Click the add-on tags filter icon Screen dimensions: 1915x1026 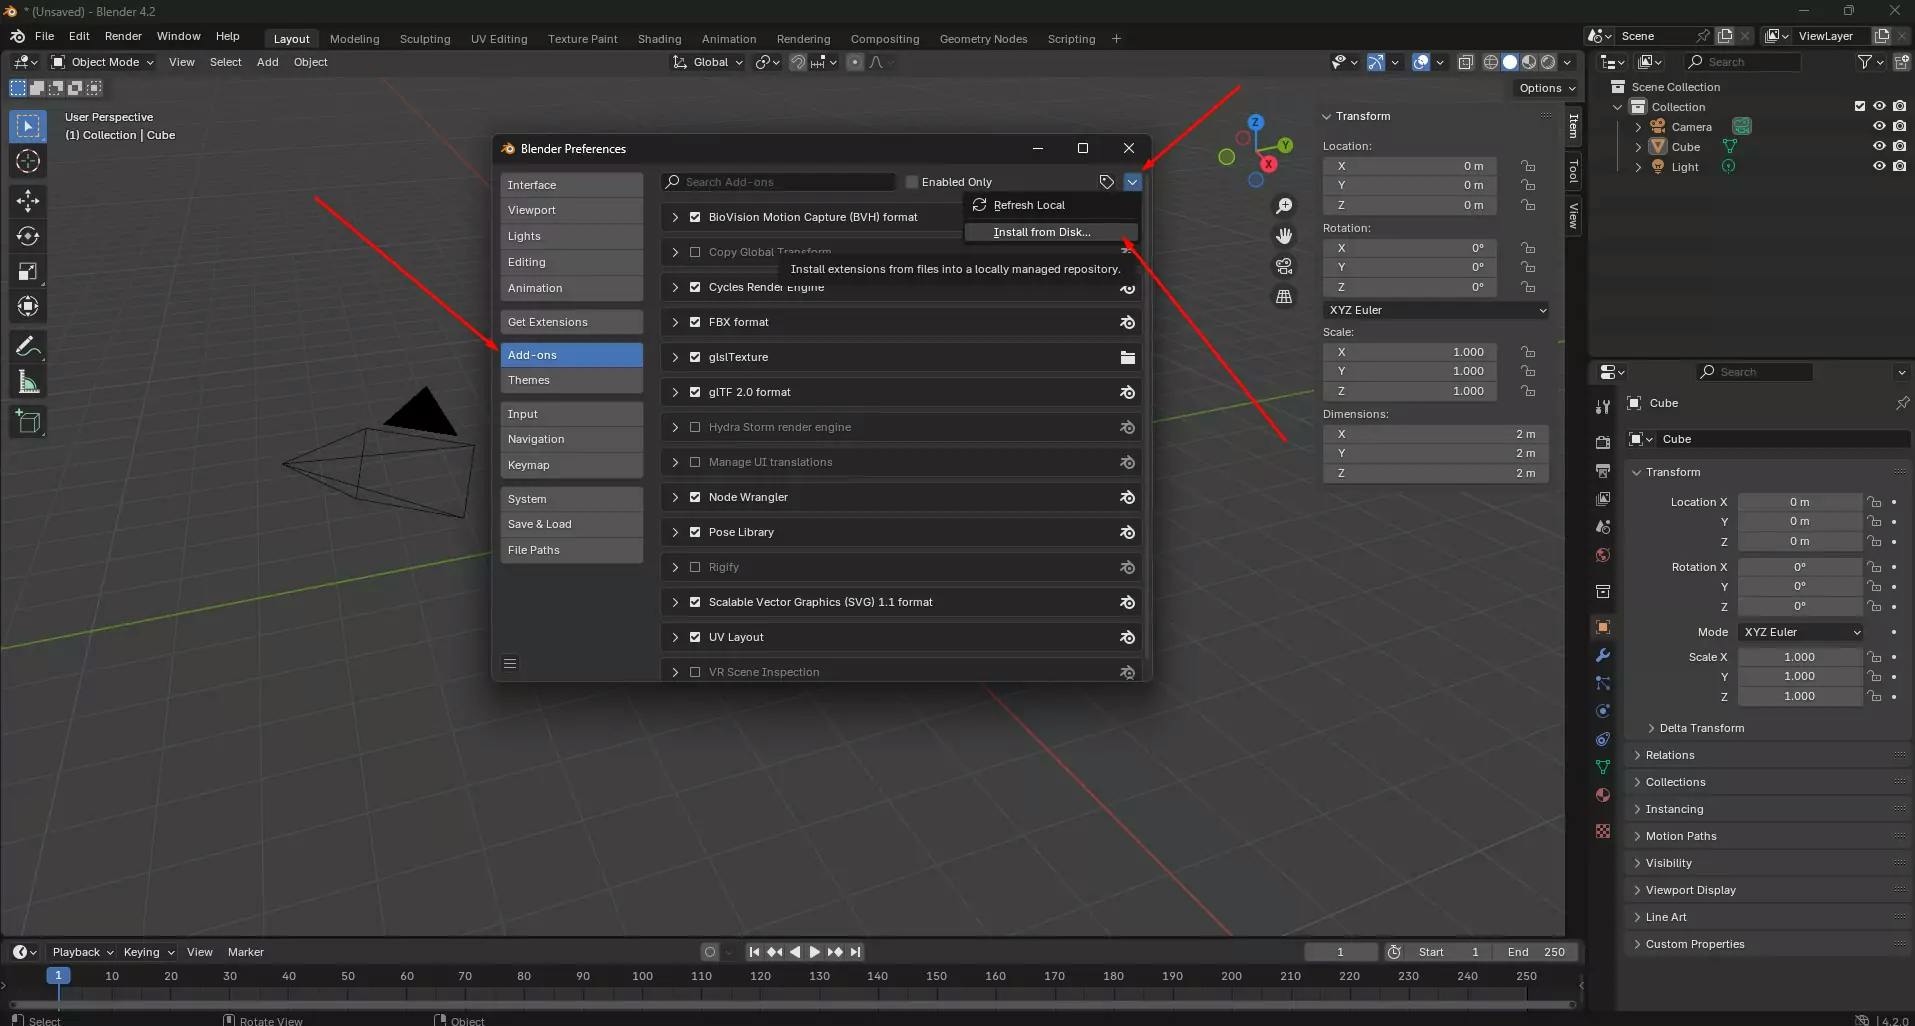pos(1107,182)
